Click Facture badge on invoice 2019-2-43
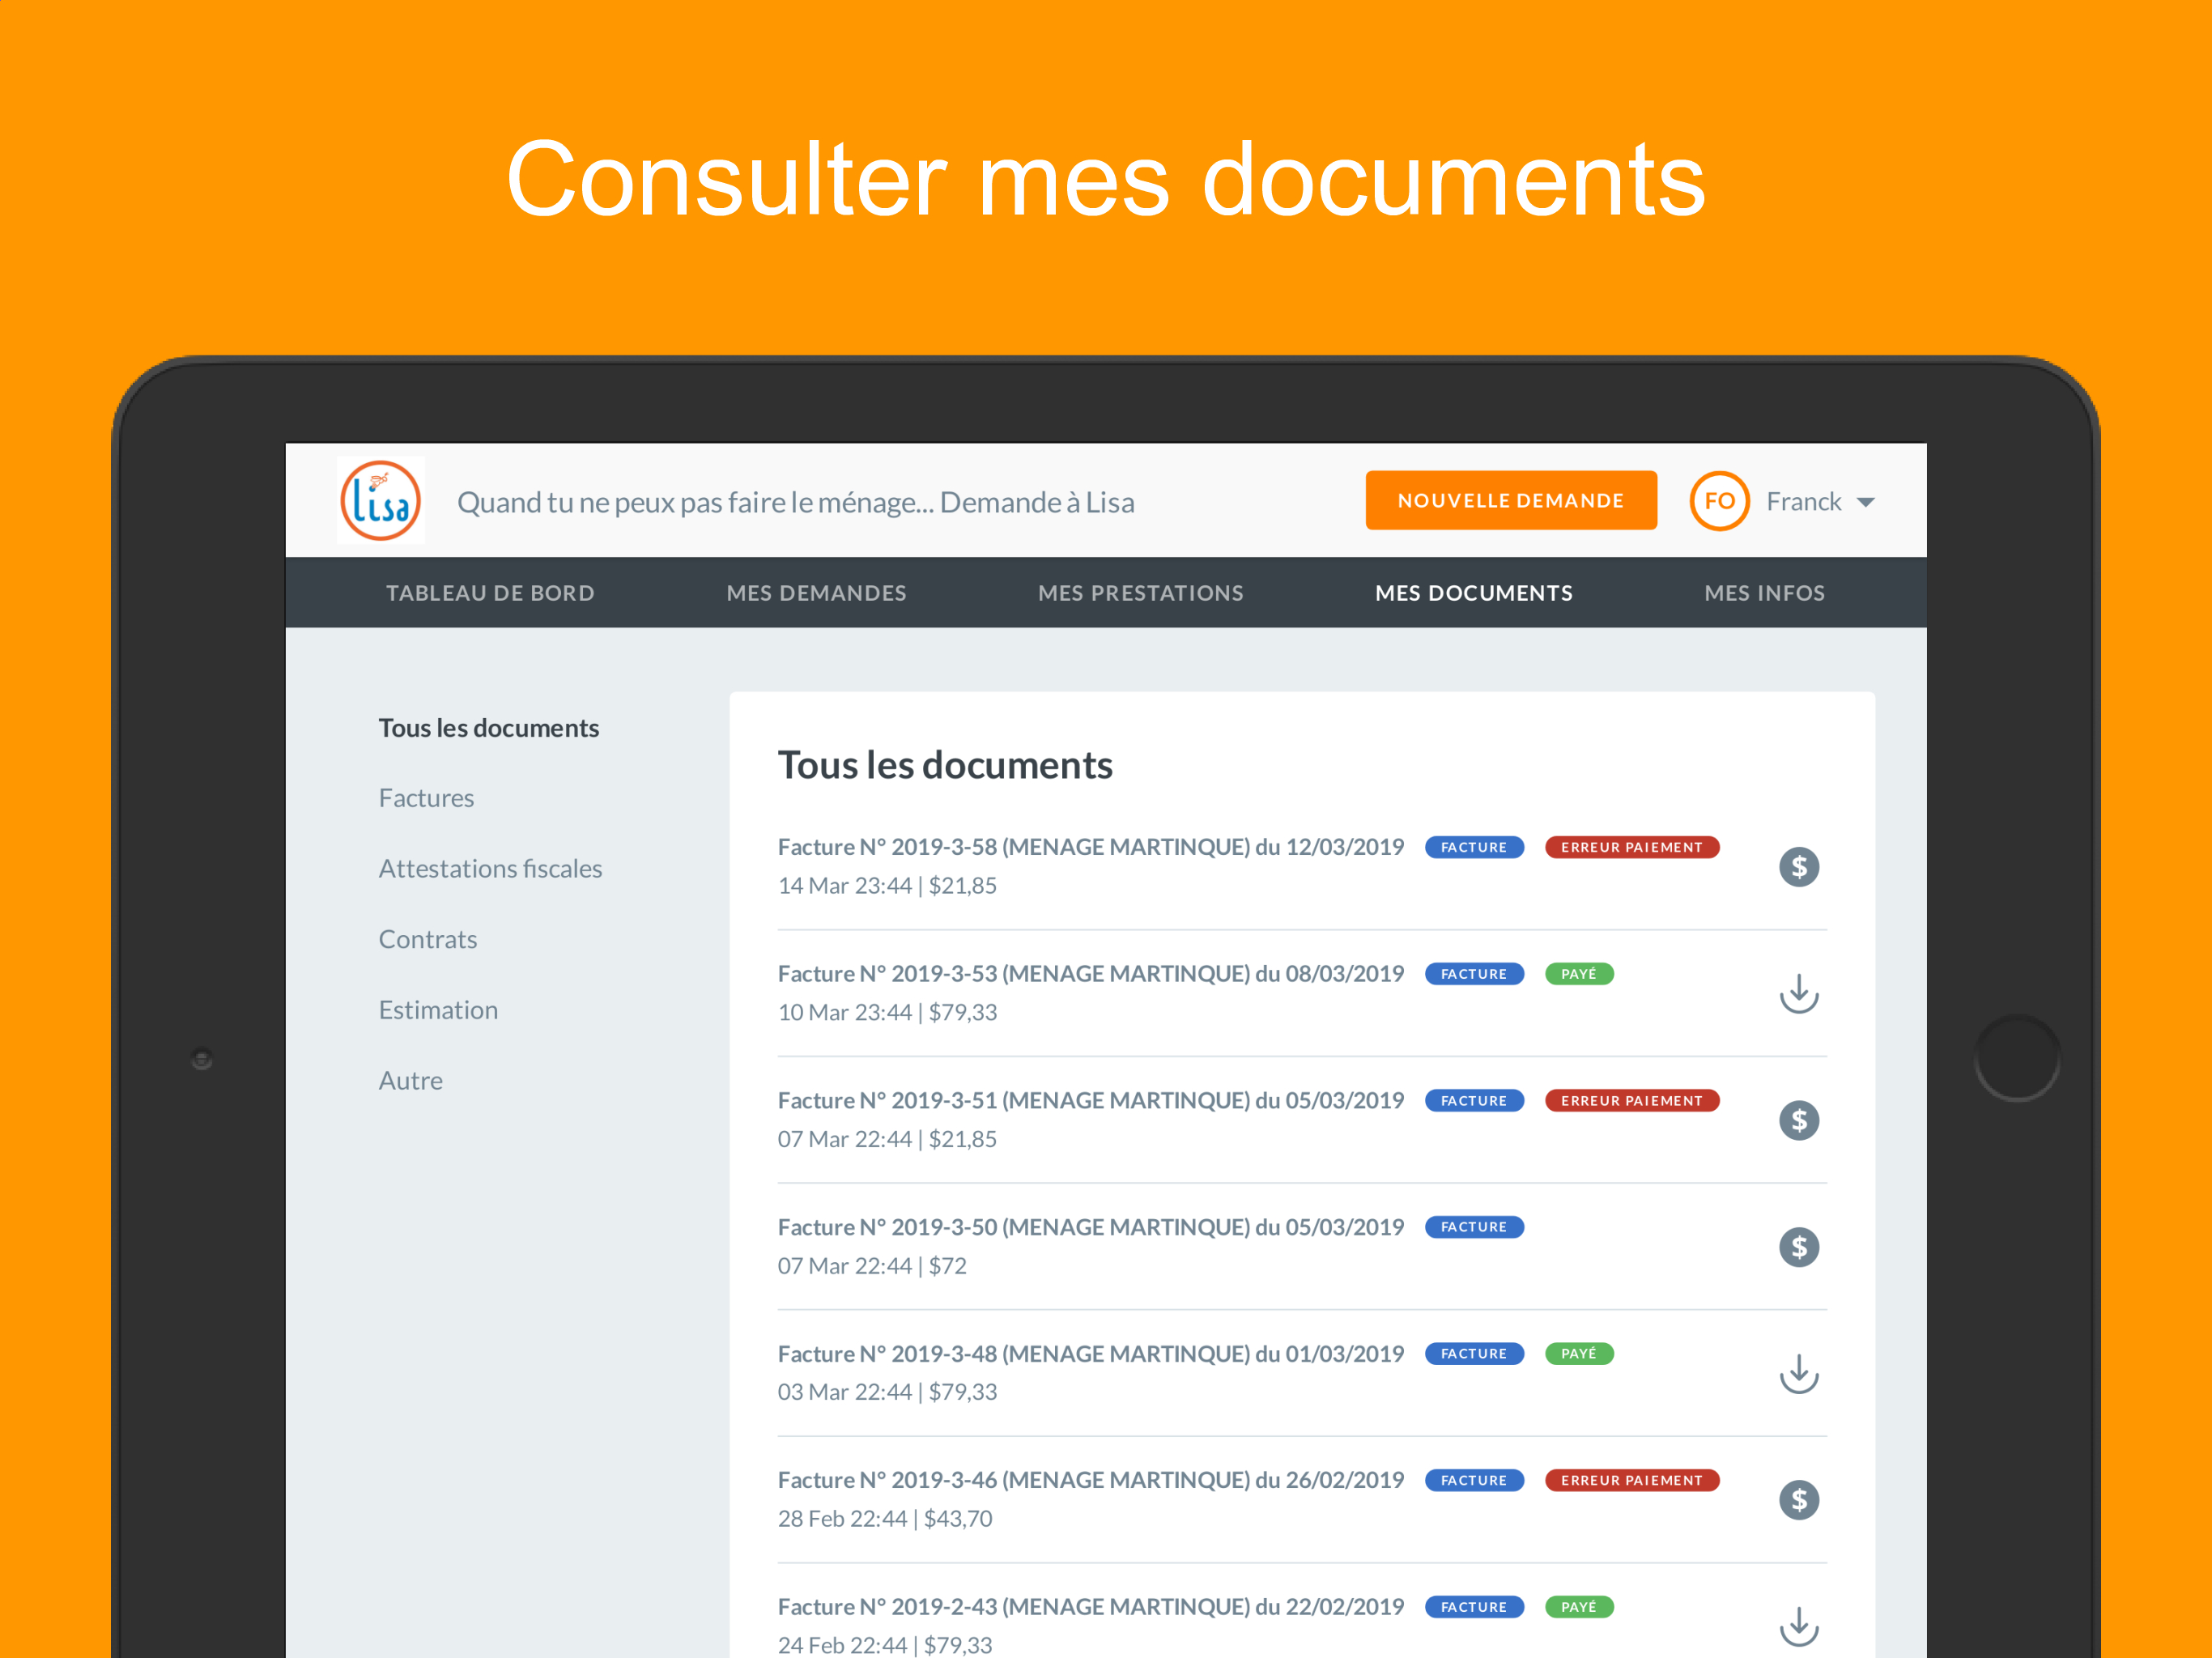This screenshot has width=2212, height=1658. click(x=1473, y=1607)
